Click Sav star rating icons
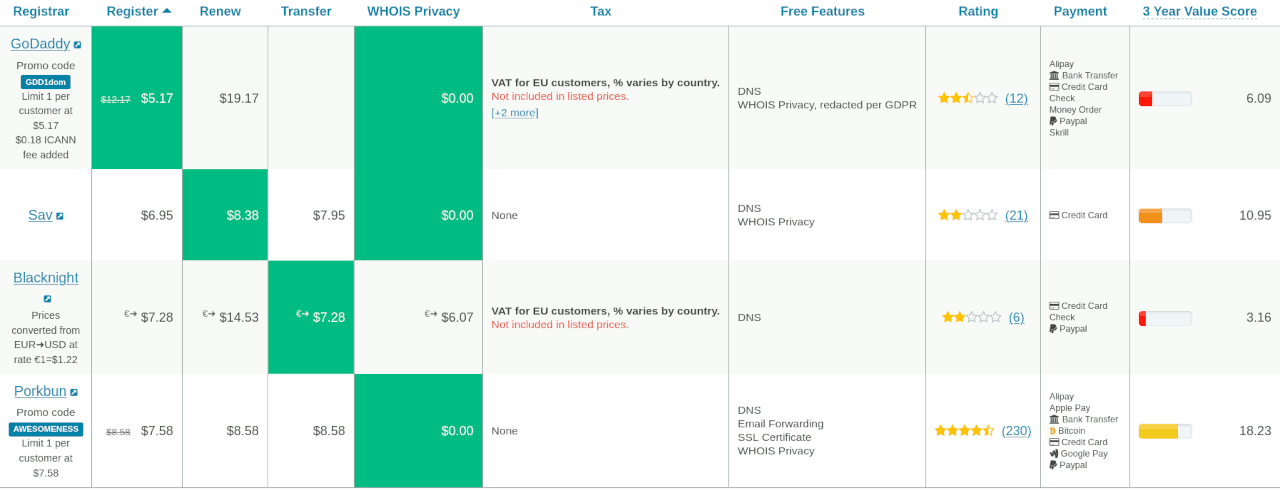Screen dimensions: 1280x493 (967, 215)
